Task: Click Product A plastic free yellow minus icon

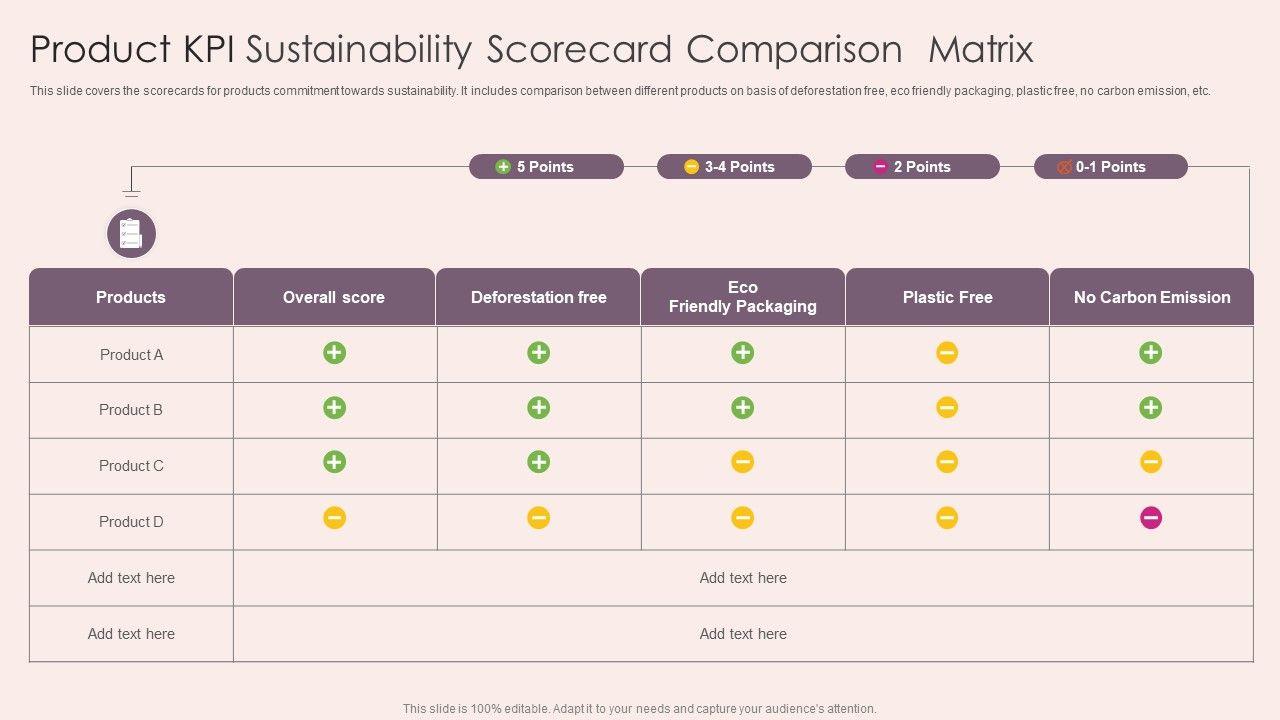Action: point(947,352)
